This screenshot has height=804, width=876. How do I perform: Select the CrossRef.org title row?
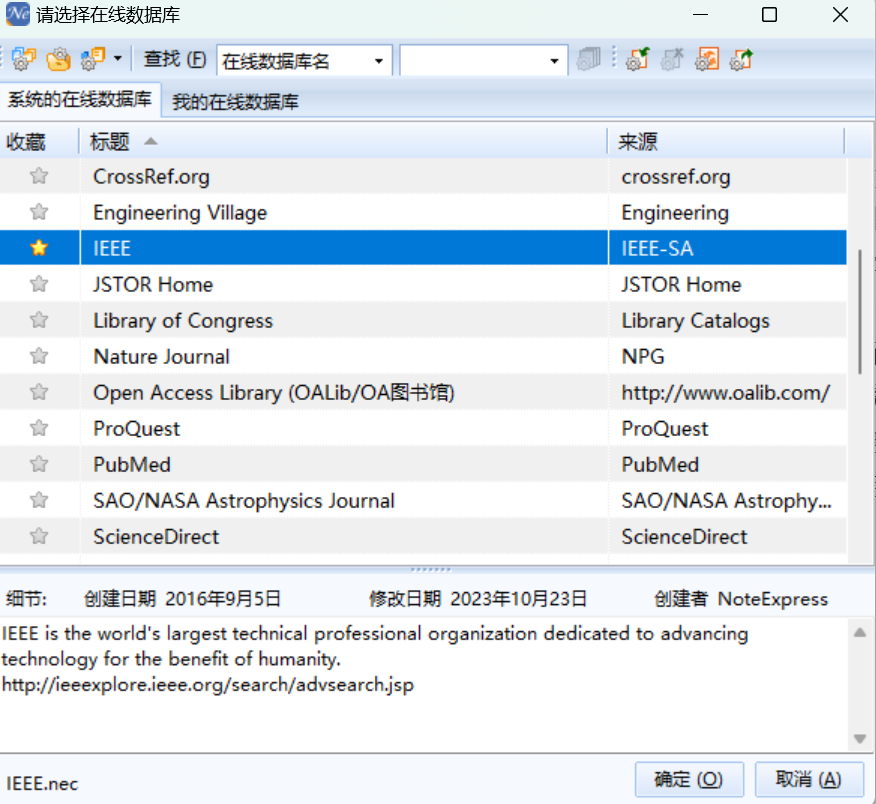[344, 177]
